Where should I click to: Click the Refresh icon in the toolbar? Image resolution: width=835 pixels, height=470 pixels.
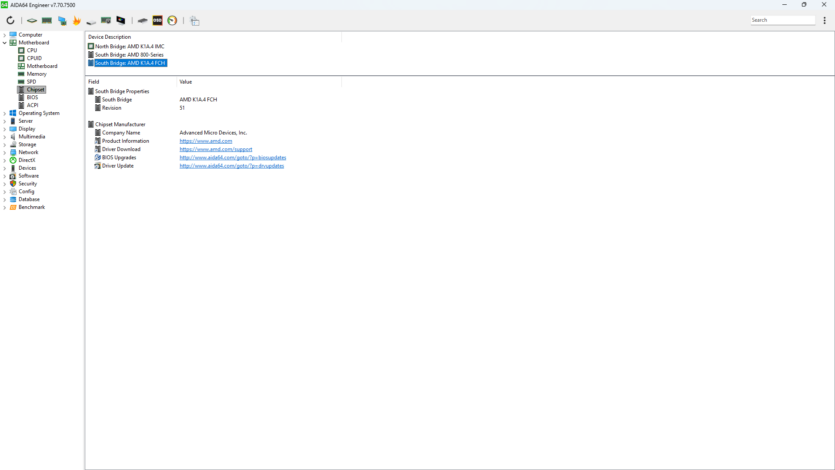(10, 20)
